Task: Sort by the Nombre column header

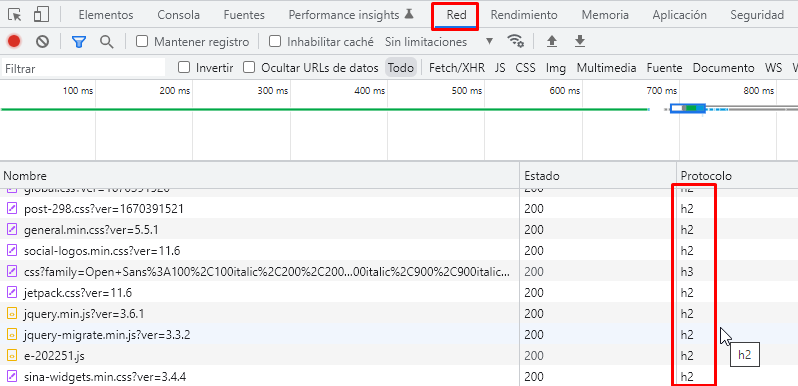Action: (260, 176)
